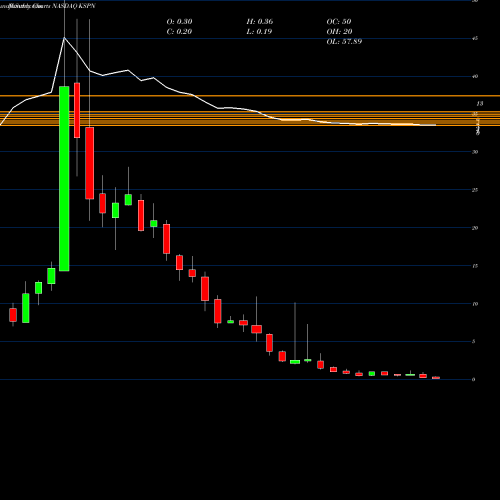The image size is (500, 500).
Task: Select the high value H: 0.36
Action: point(260,22)
